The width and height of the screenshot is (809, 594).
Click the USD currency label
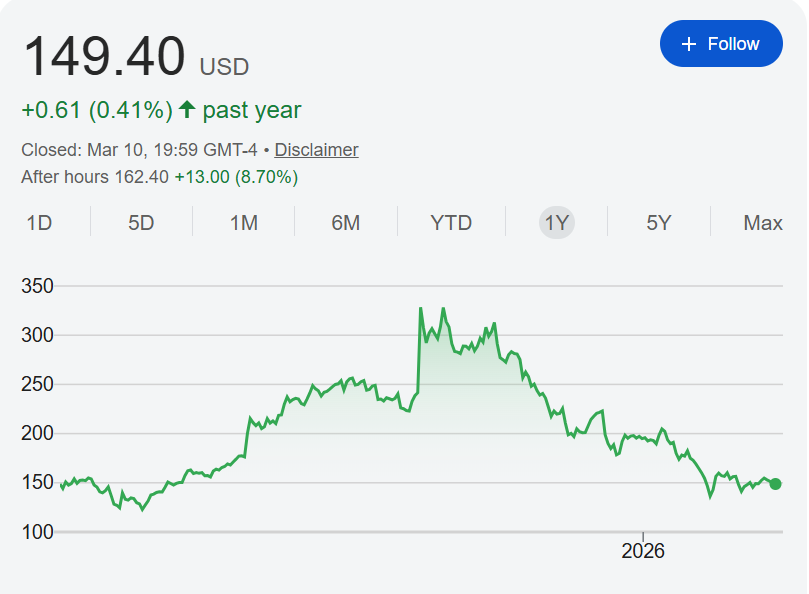pyautogui.click(x=224, y=67)
